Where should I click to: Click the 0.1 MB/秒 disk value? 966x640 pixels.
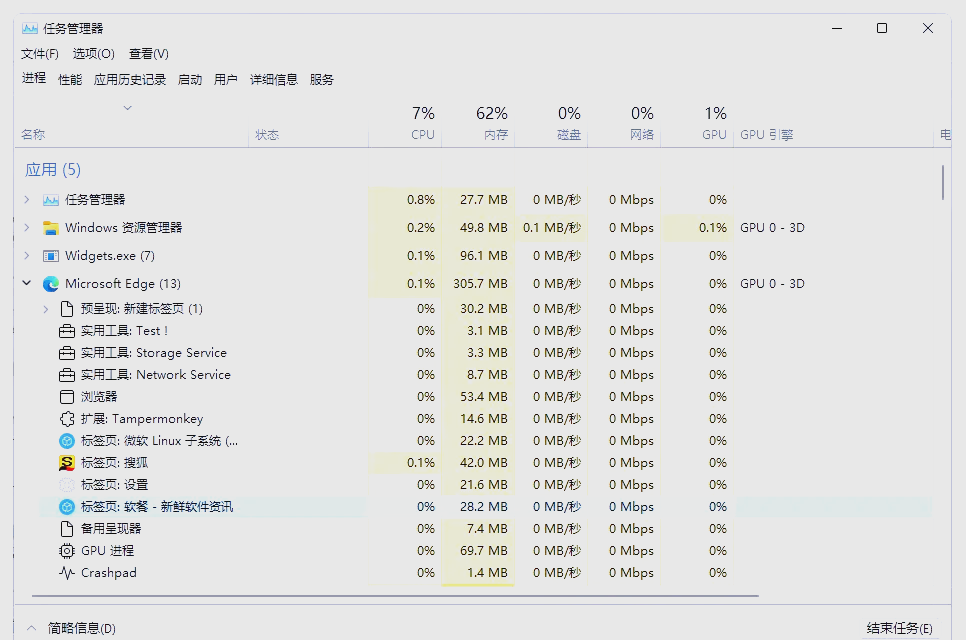[x=552, y=228]
